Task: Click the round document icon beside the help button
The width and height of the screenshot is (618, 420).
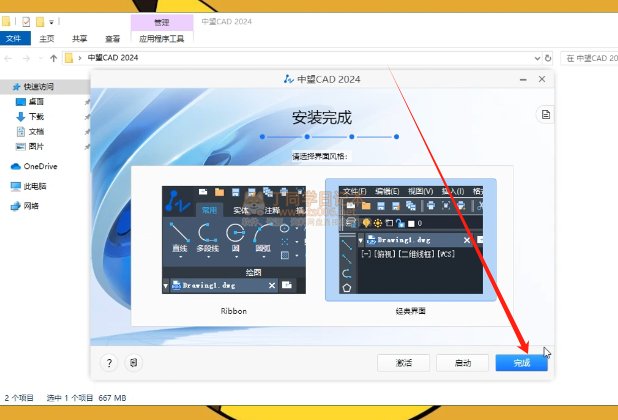Action: (x=134, y=362)
